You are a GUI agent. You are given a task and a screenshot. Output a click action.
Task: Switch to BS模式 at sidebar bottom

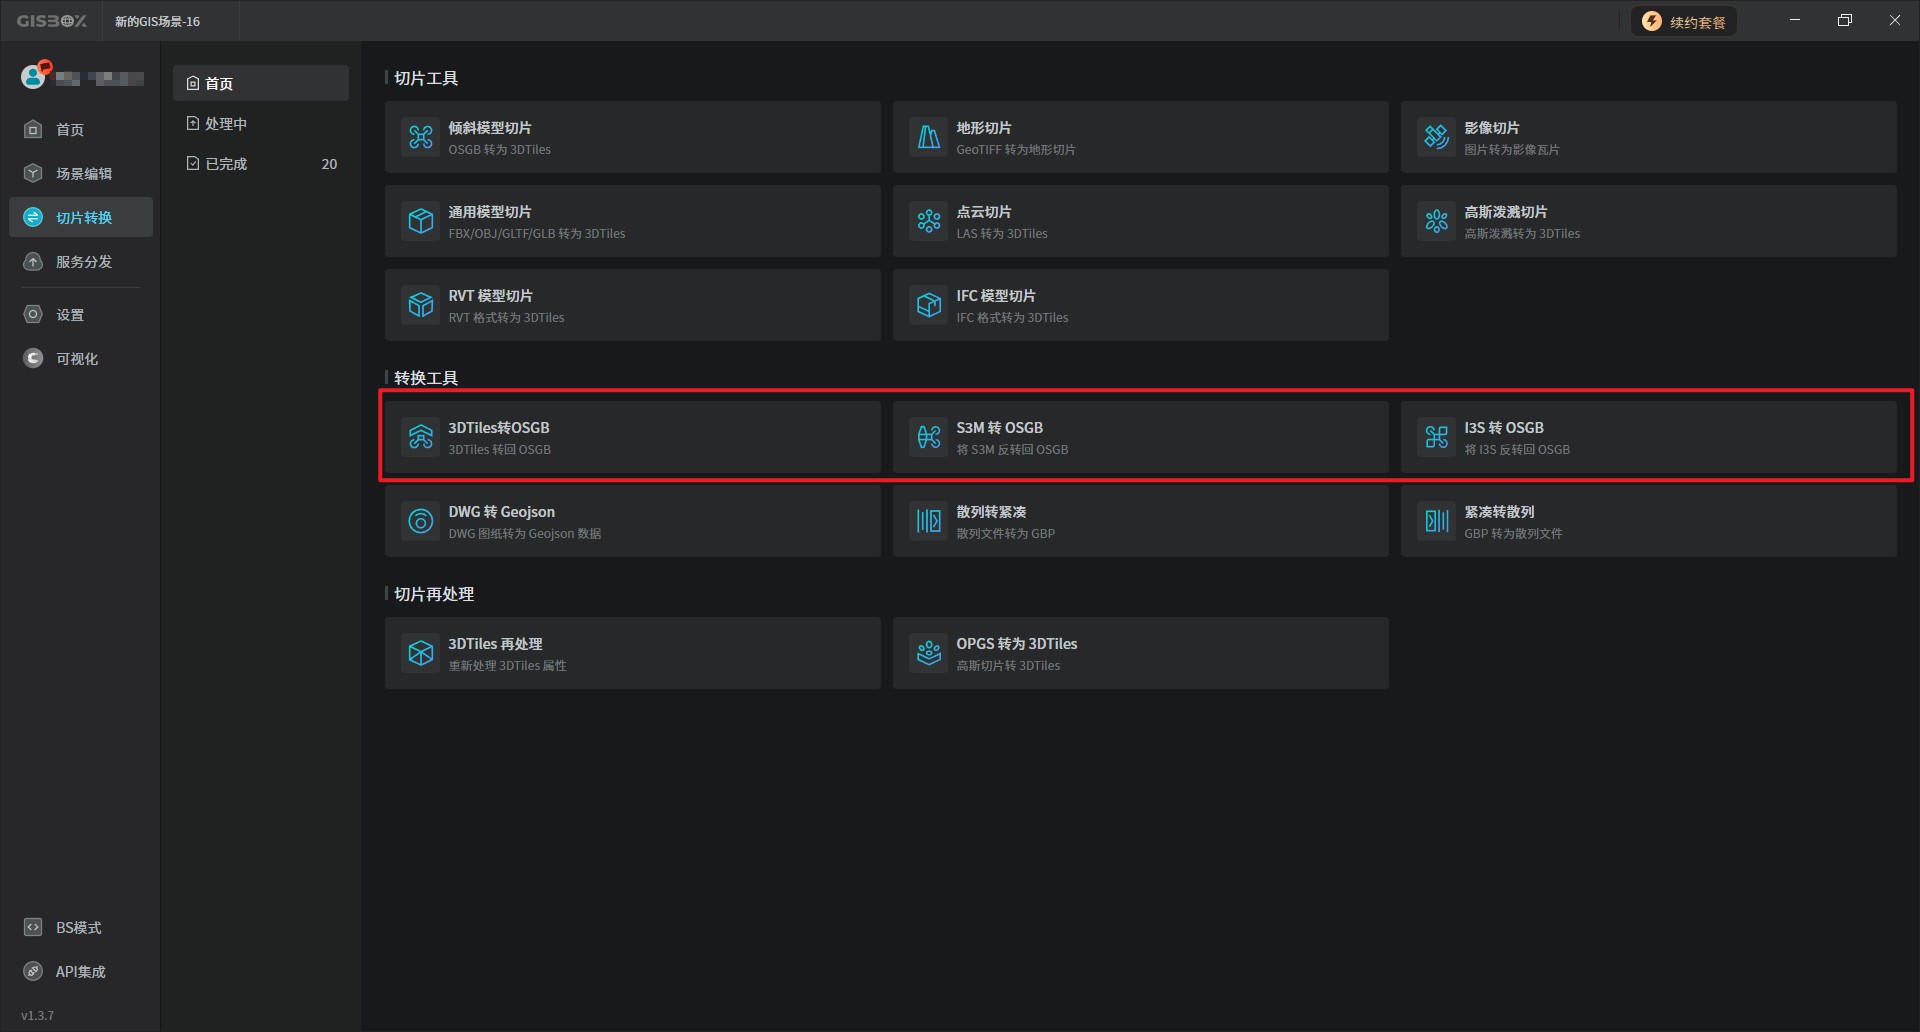(x=78, y=928)
